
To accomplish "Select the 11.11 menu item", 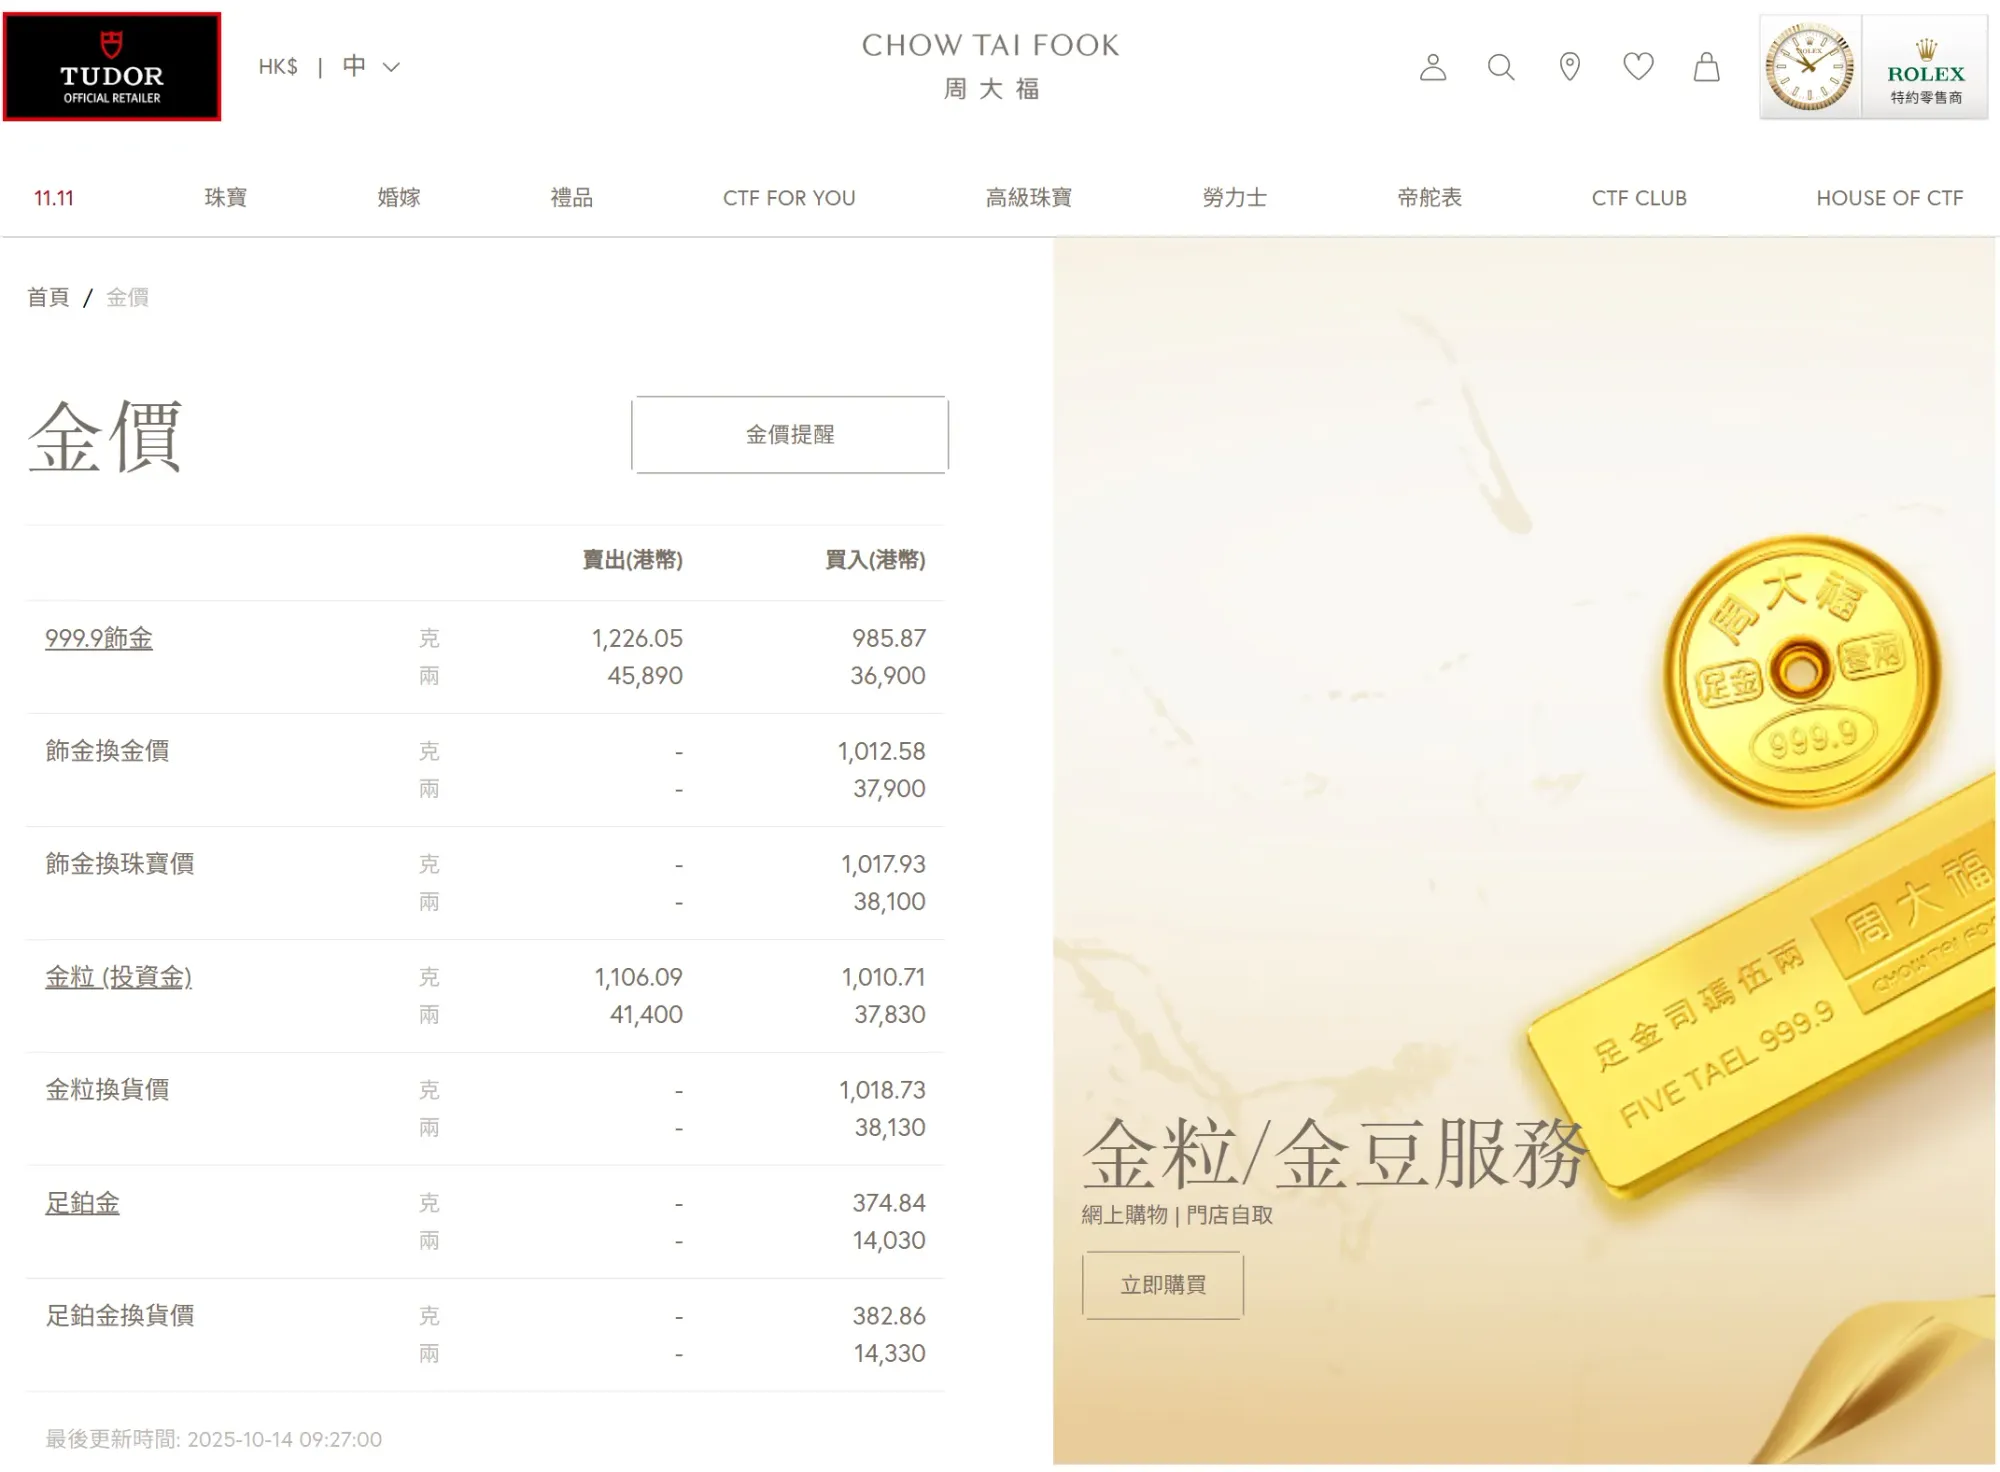I will pos(54,198).
